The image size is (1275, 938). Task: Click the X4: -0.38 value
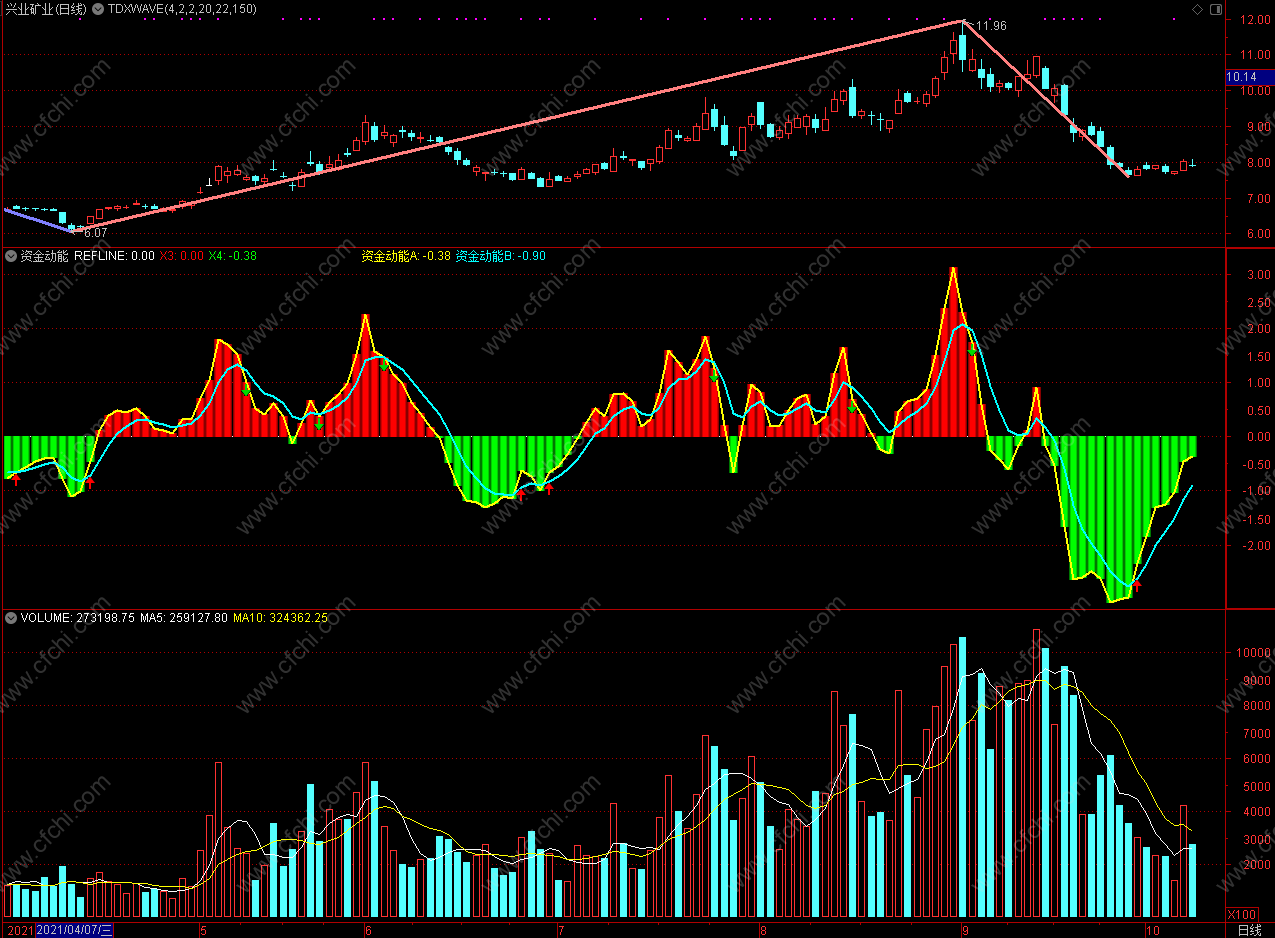[x=233, y=256]
